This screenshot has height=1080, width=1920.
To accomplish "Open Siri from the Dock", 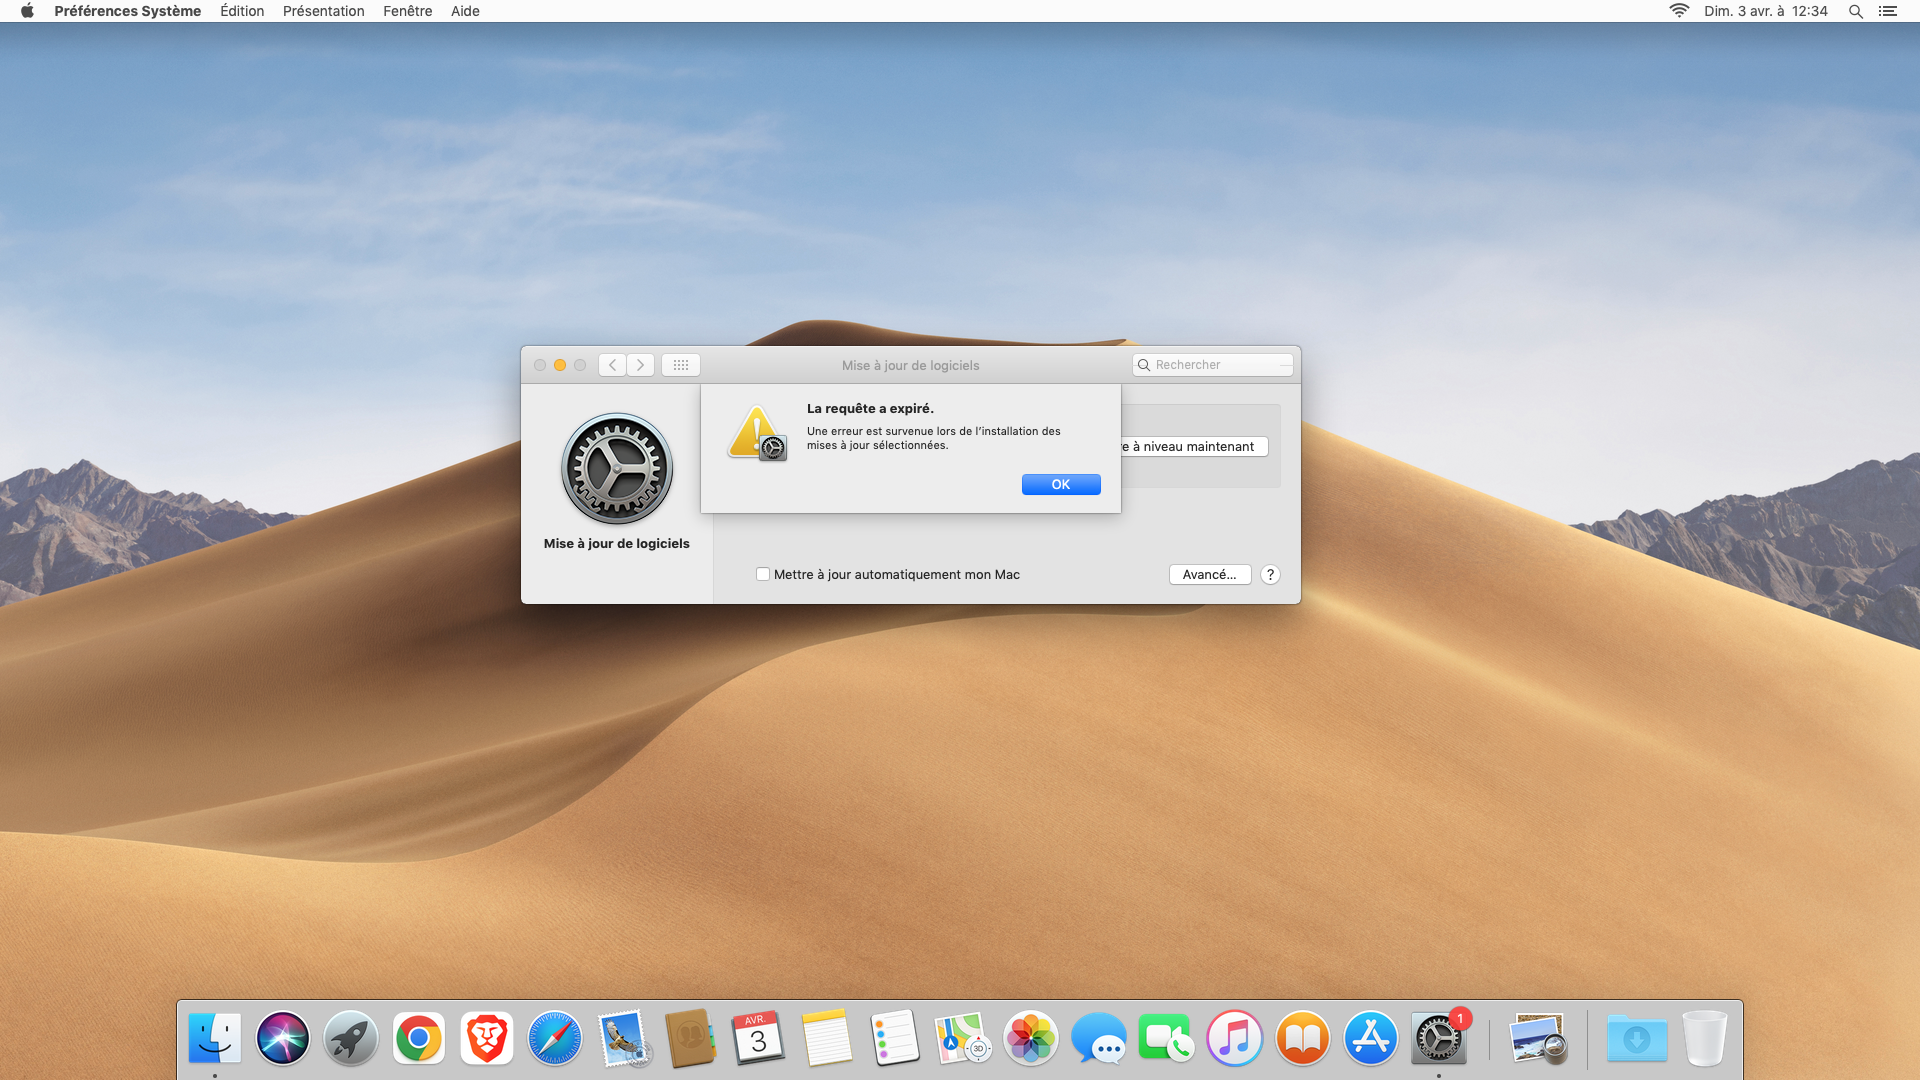I will coord(283,1038).
